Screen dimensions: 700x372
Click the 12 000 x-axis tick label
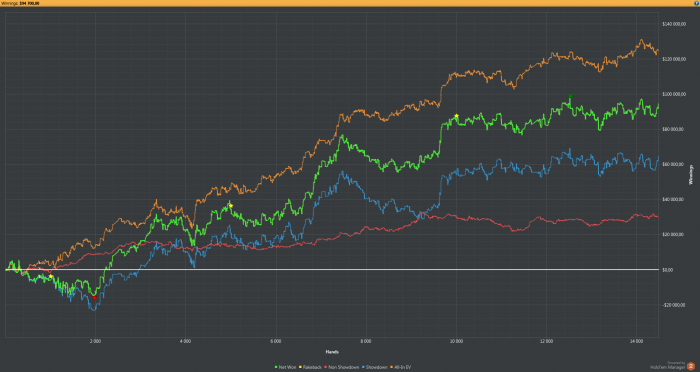tap(546, 342)
